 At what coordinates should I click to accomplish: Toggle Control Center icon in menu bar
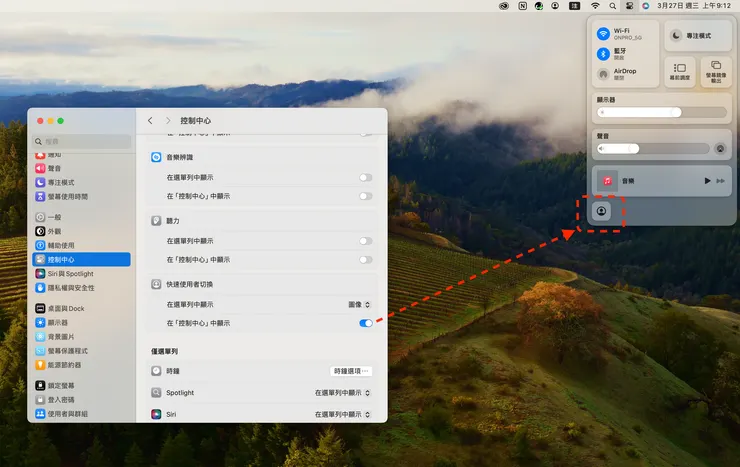coord(629,6)
